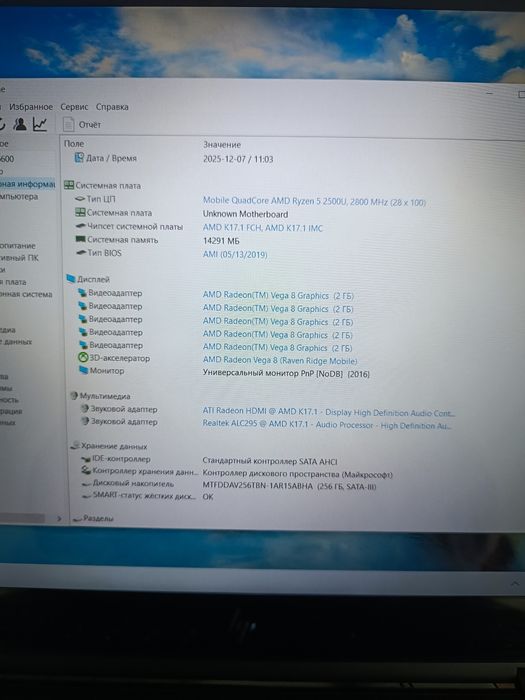This screenshot has width=525, height=700.
Task: Select the Контроллер дискового пространства (Майкрософт) value
Action: pyautogui.click(x=297, y=474)
